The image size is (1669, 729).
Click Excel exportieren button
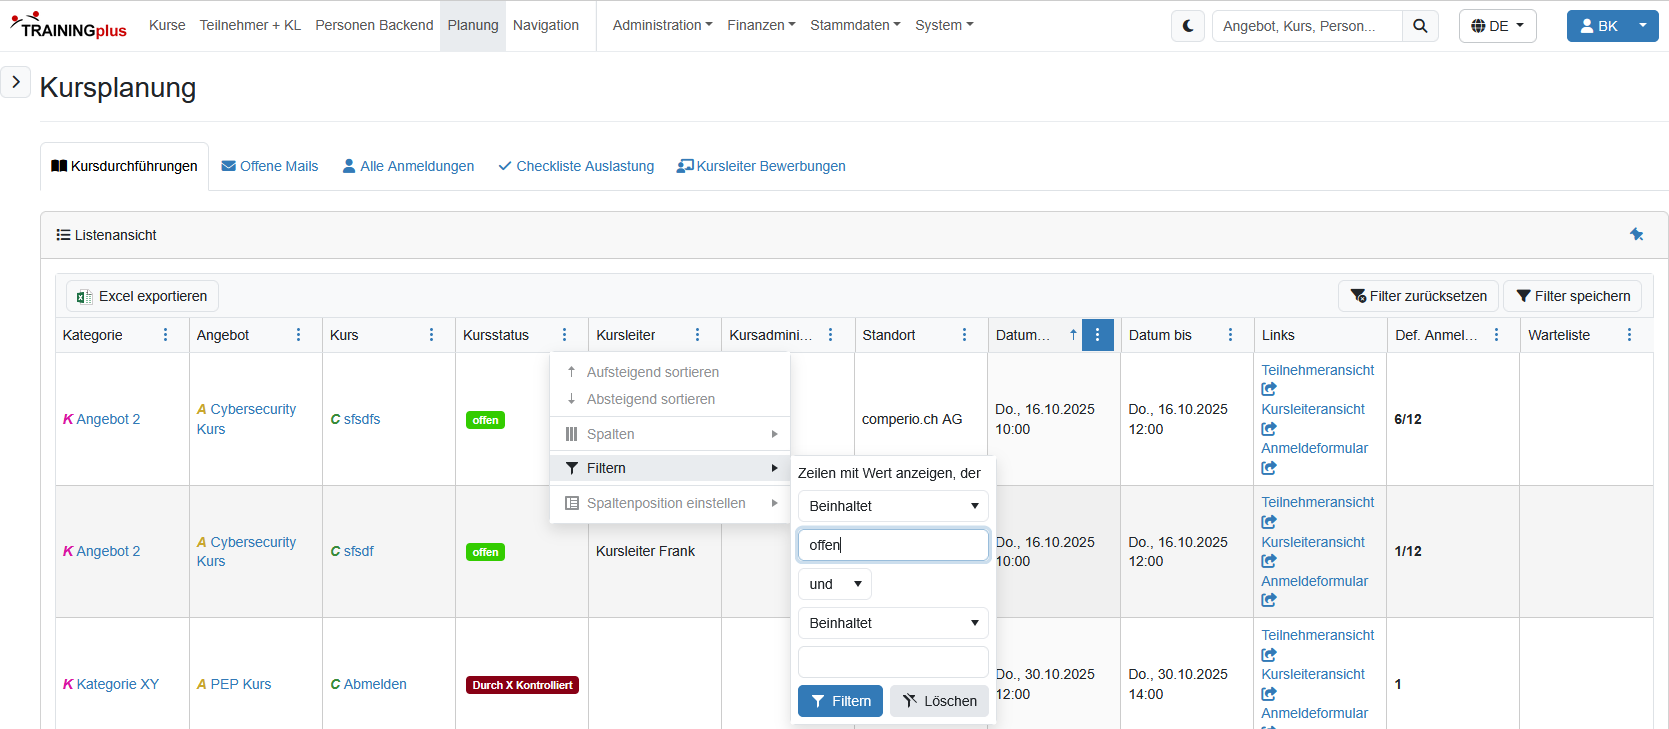(x=142, y=296)
